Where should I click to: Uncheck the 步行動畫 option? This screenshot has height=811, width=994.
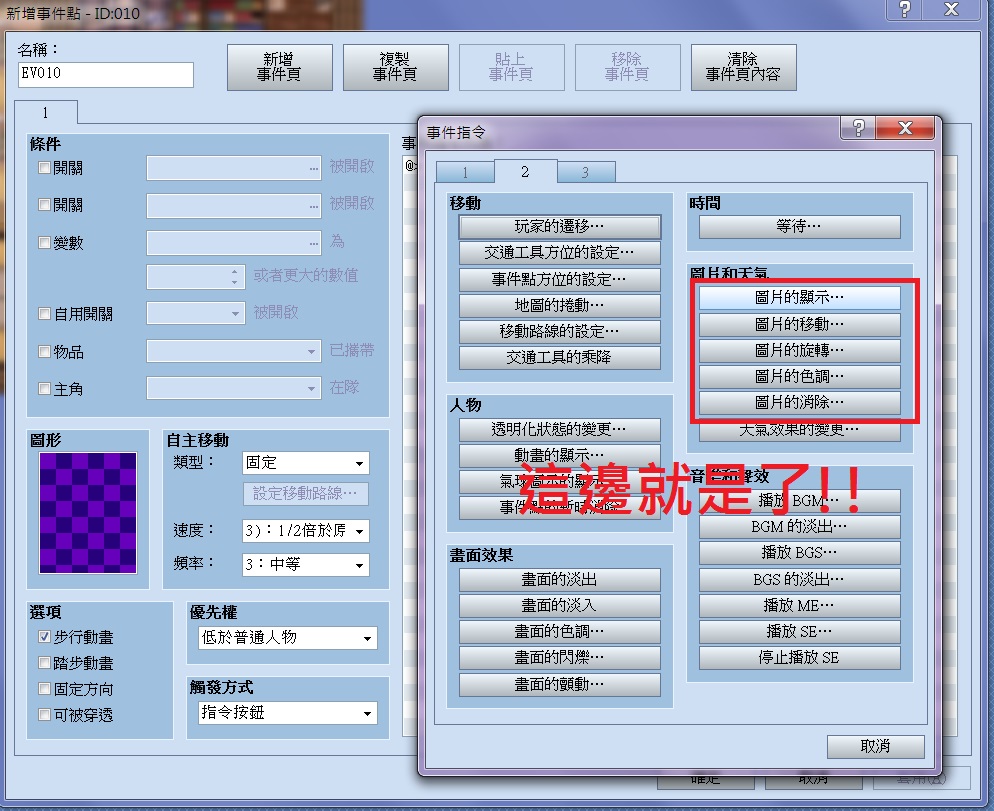pyautogui.click(x=44, y=637)
